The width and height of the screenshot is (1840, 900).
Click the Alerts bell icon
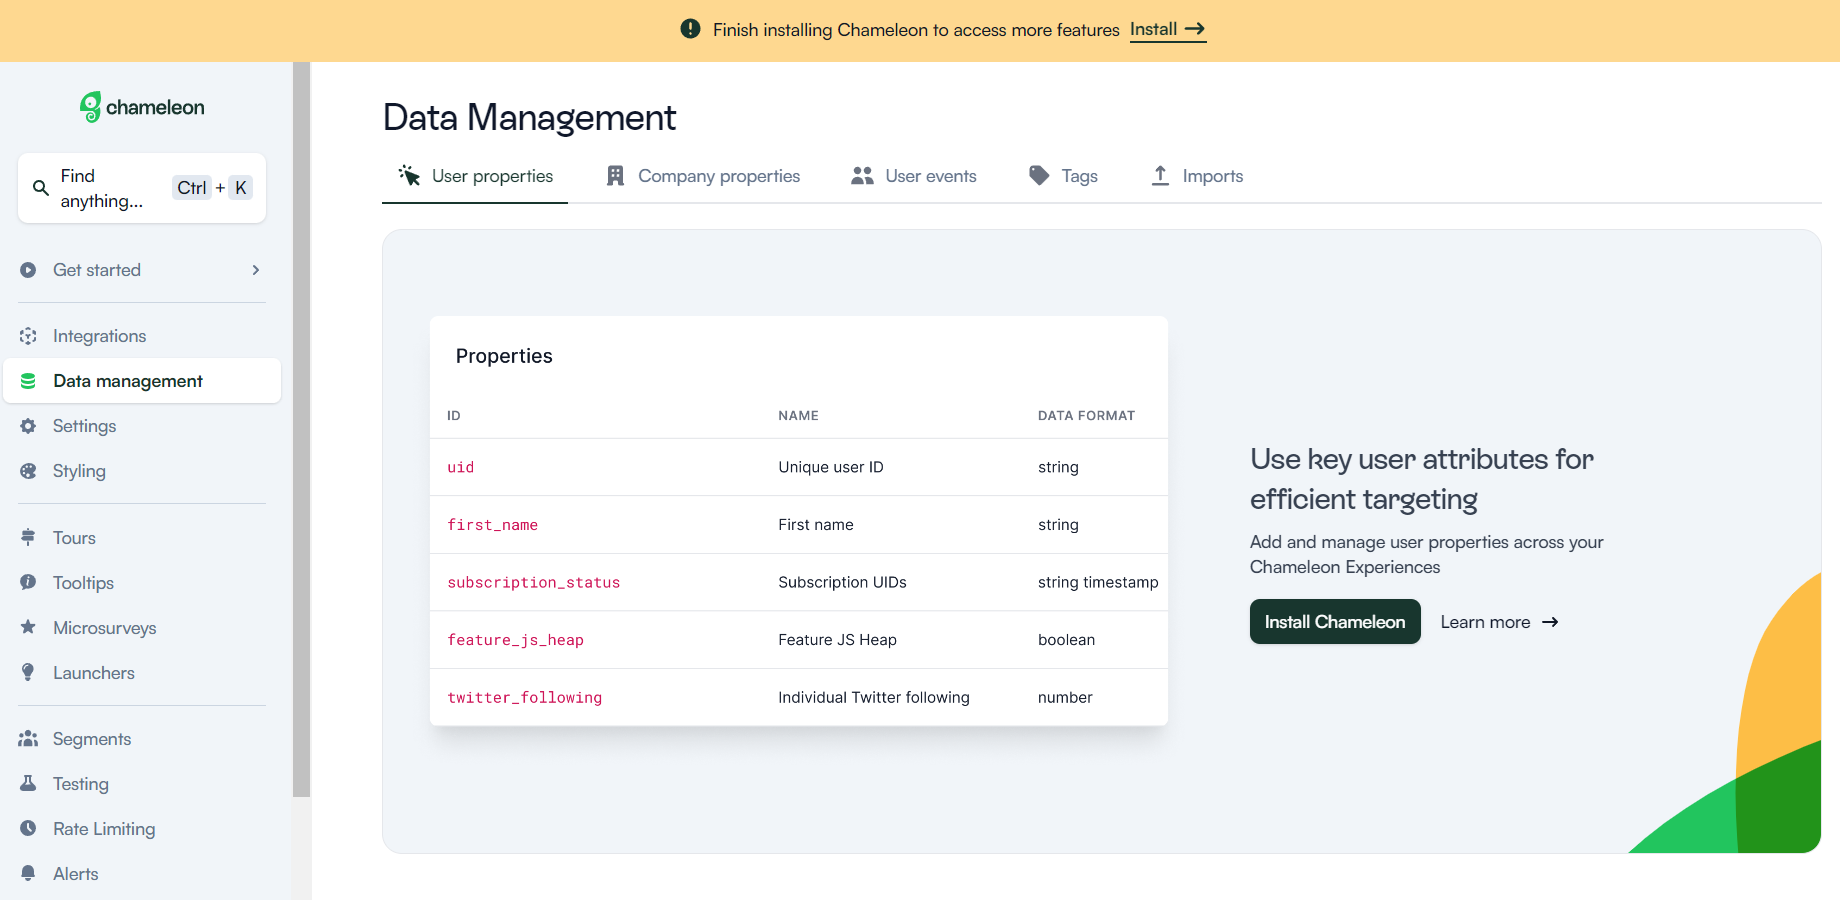(28, 874)
